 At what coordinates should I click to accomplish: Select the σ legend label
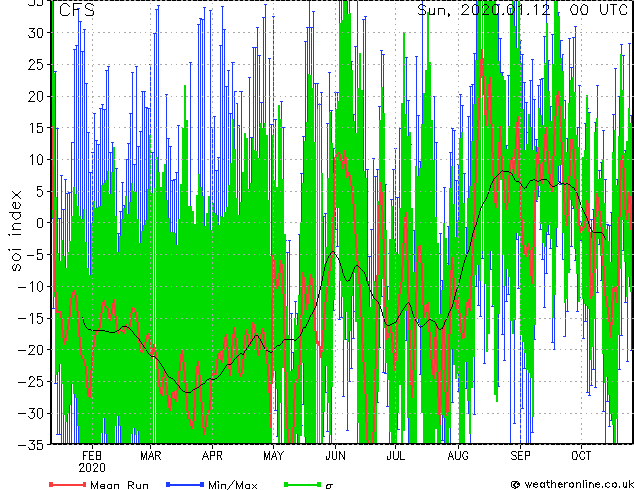pos(329,486)
